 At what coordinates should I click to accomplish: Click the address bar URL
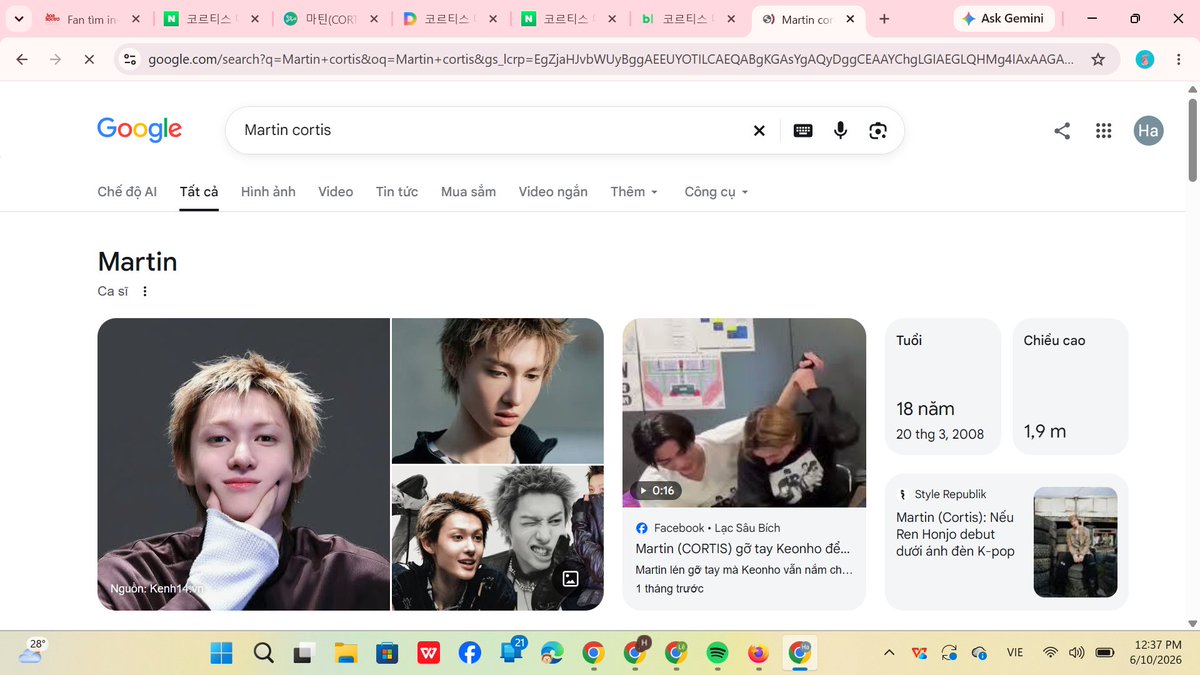[611, 59]
